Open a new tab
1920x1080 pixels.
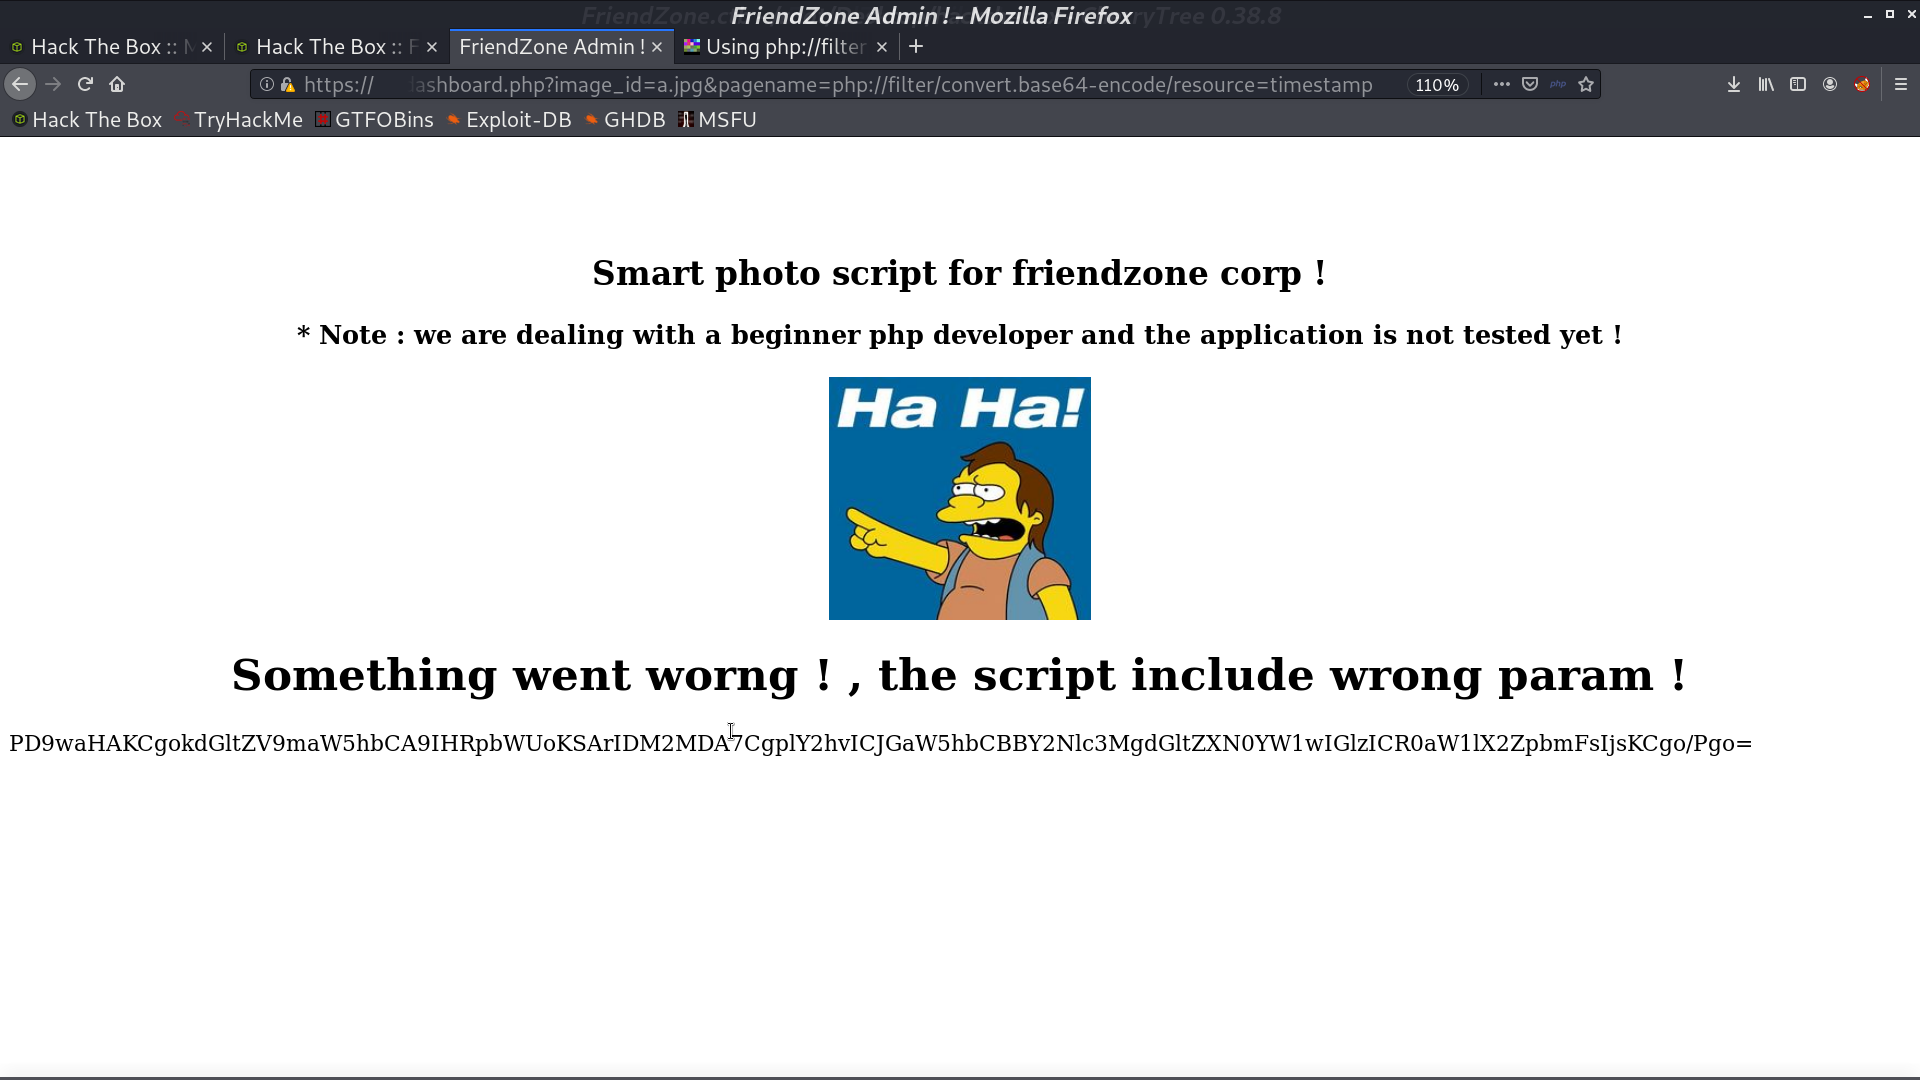click(916, 47)
